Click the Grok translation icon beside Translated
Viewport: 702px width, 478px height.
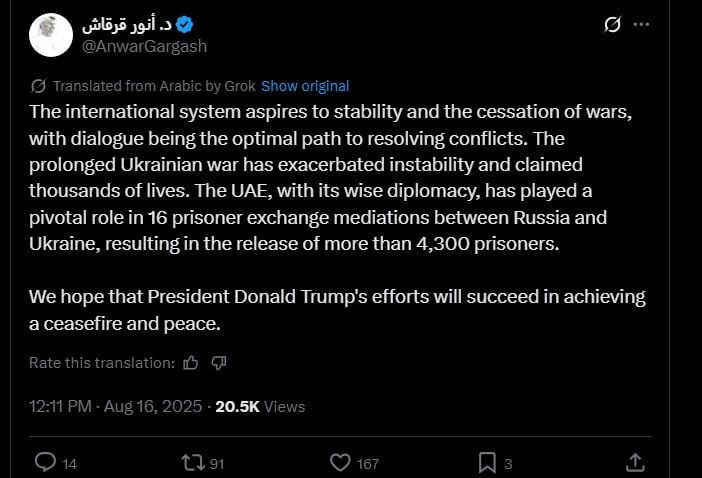39,86
